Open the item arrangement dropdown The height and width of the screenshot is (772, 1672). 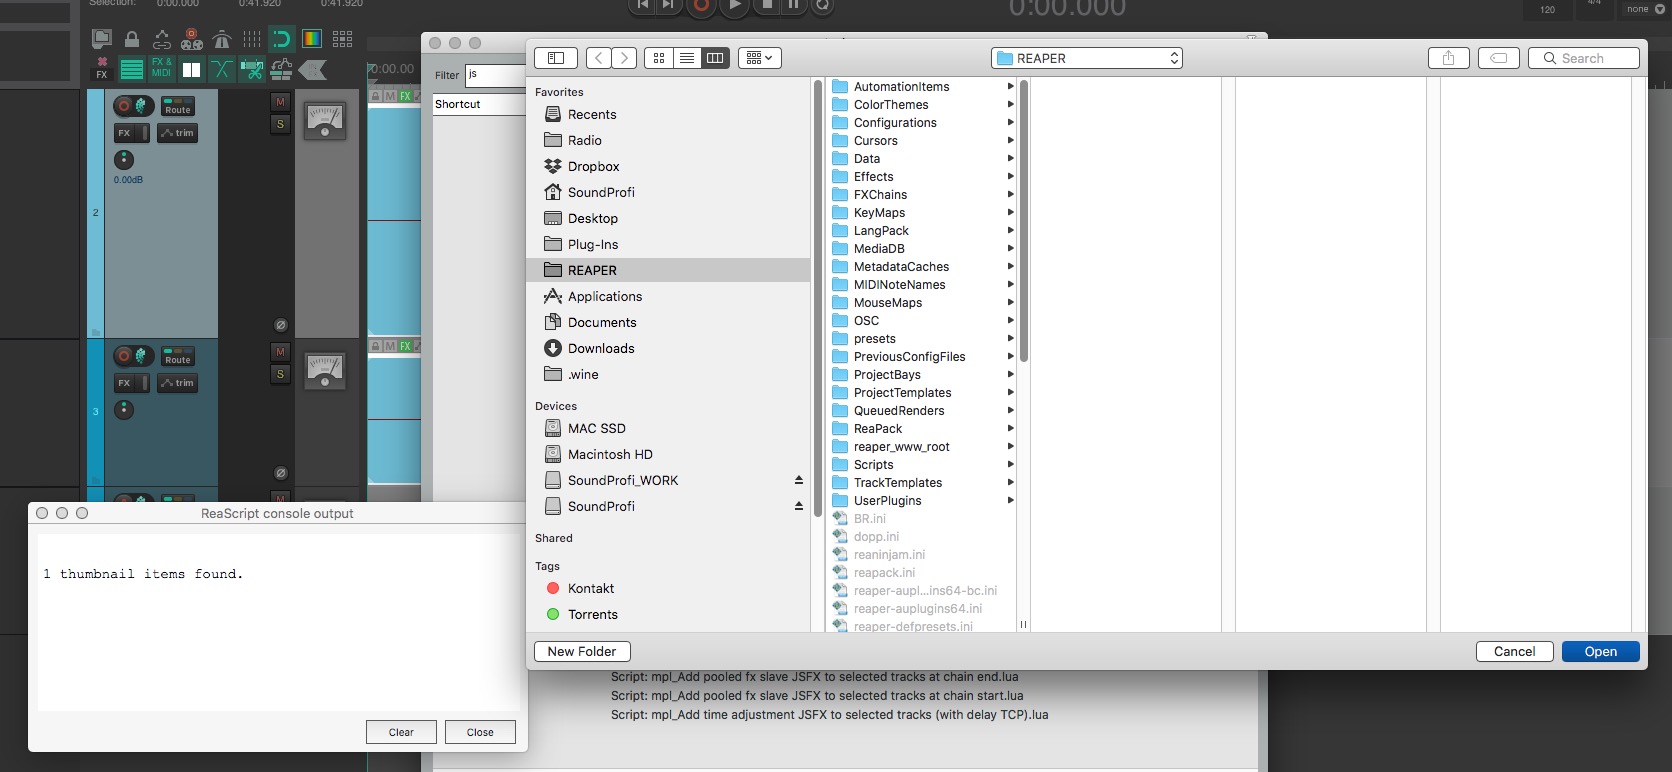click(760, 58)
